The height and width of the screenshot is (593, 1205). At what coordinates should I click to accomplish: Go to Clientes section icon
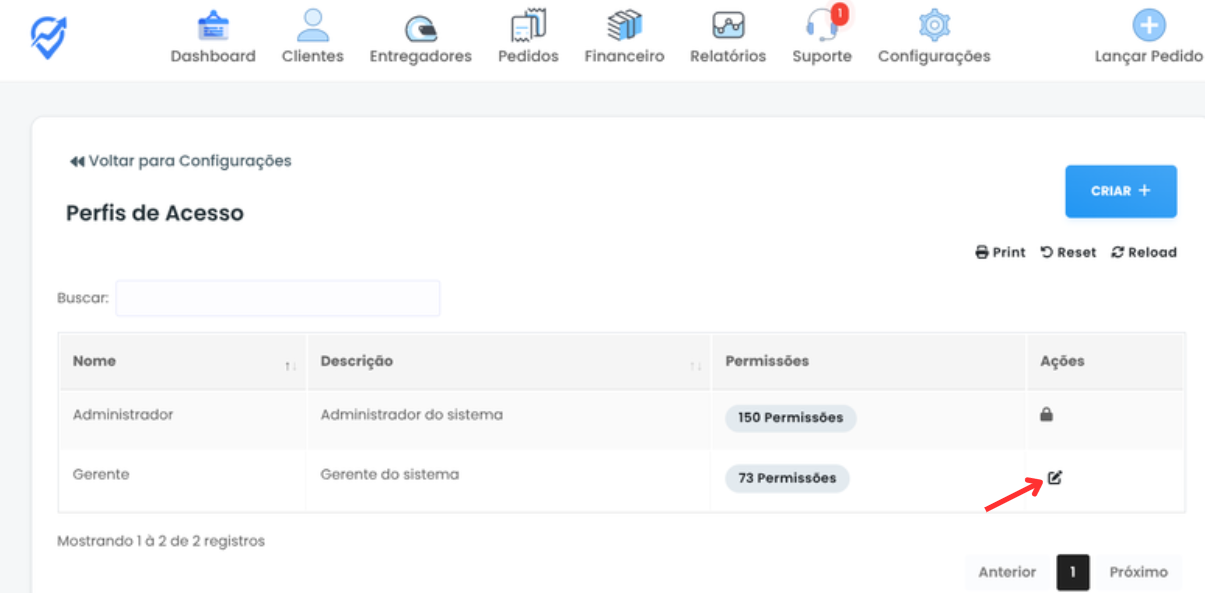pyautogui.click(x=313, y=25)
